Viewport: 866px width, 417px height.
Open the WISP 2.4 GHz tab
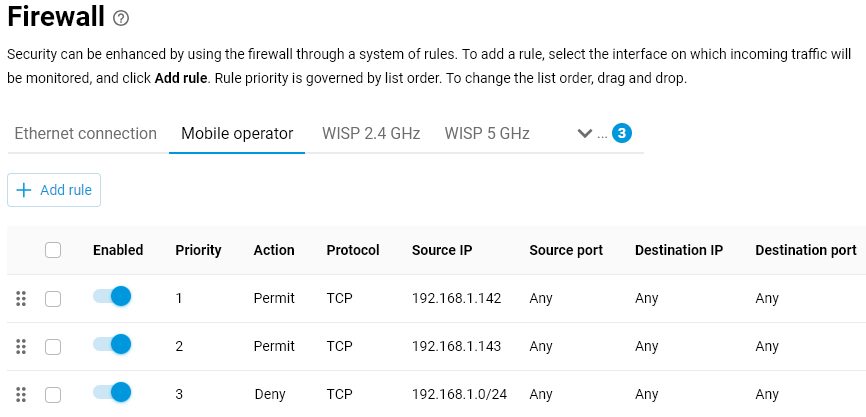[x=371, y=133]
